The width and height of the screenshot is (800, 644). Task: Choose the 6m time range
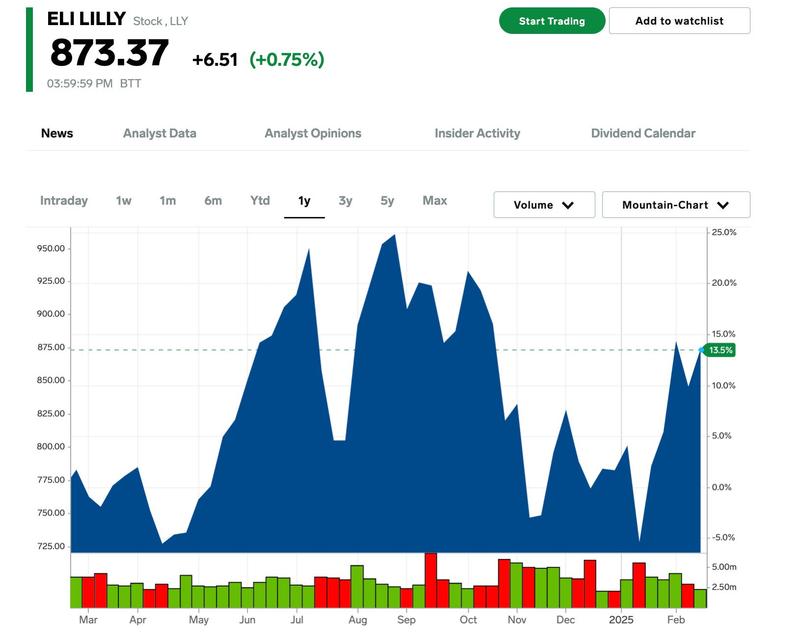point(213,201)
